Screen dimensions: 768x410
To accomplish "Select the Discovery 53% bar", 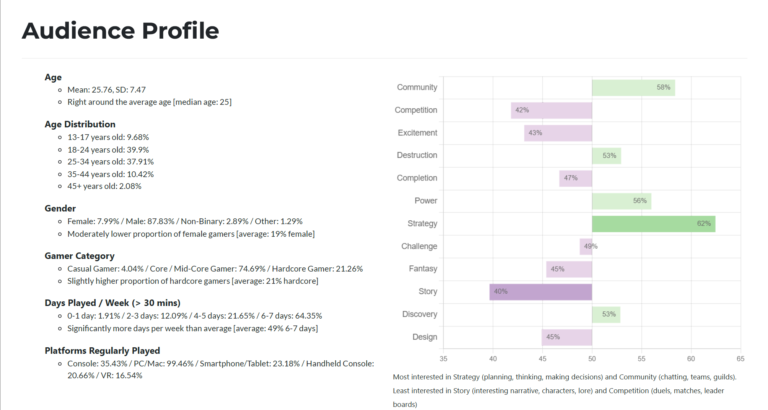I will [606, 314].
